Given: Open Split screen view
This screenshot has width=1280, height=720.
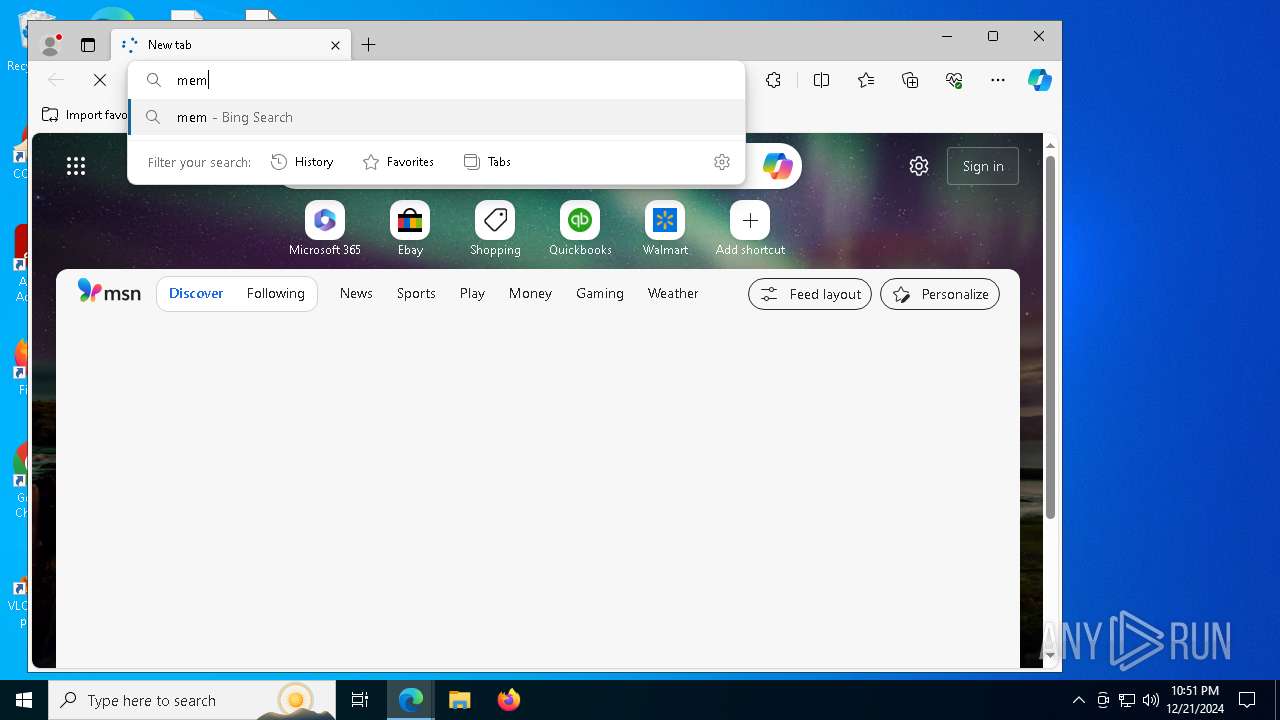Looking at the screenshot, I should (x=821, y=80).
